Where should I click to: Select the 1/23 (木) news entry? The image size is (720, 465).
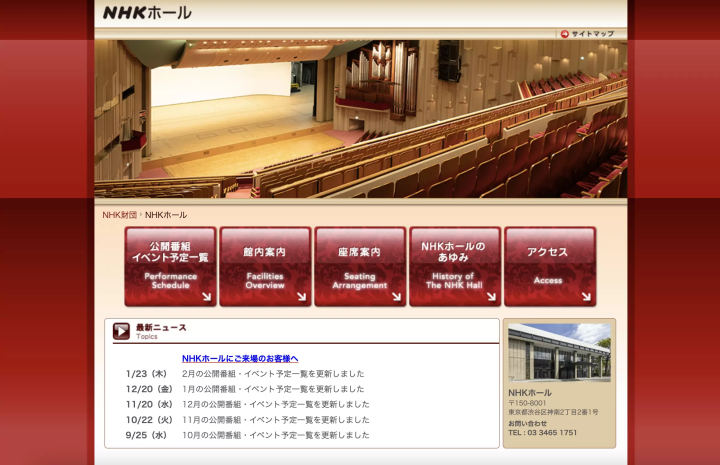point(245,374)
